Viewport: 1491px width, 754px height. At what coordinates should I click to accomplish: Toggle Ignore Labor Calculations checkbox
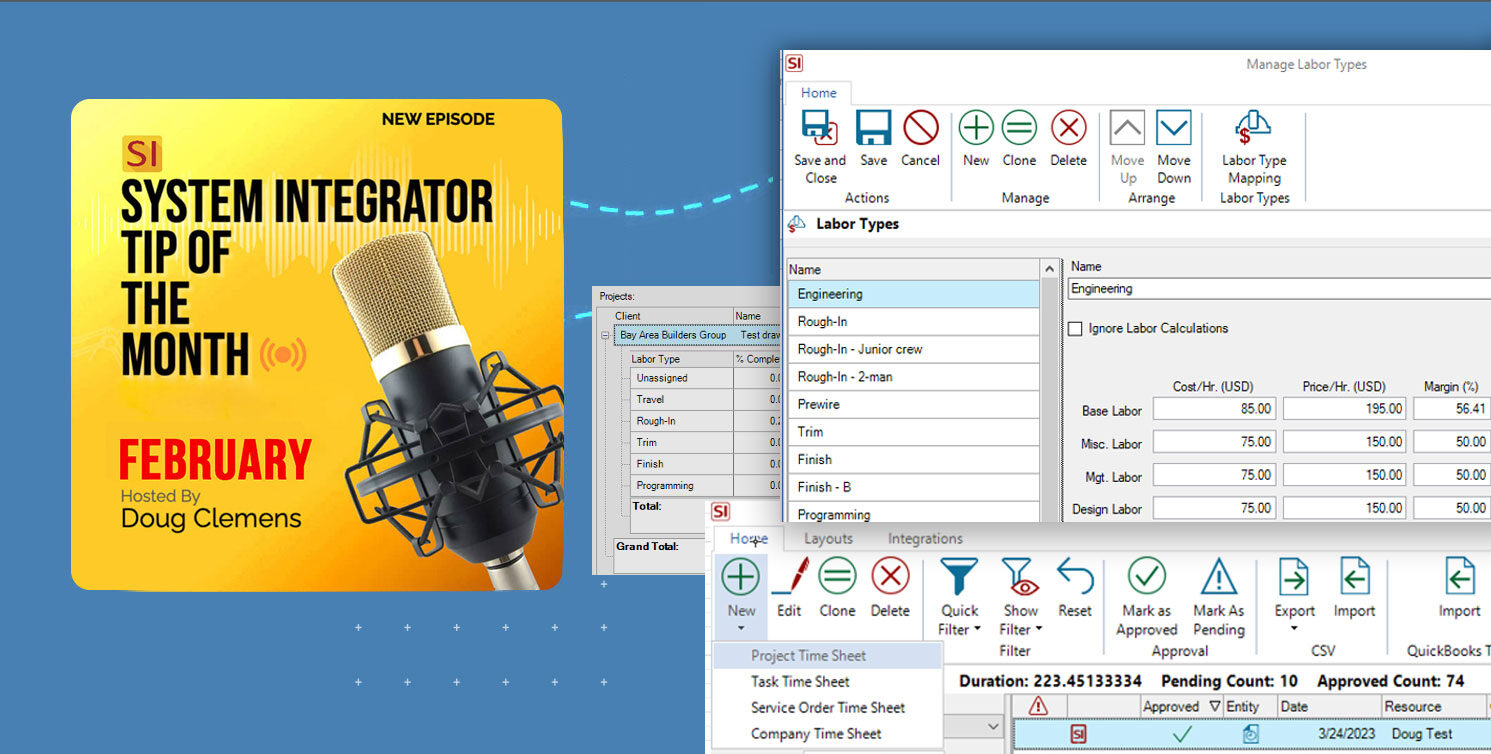tap(1075, 328)
